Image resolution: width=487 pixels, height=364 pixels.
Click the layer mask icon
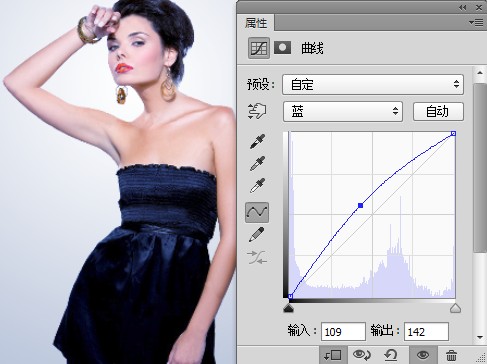[282, 48]
